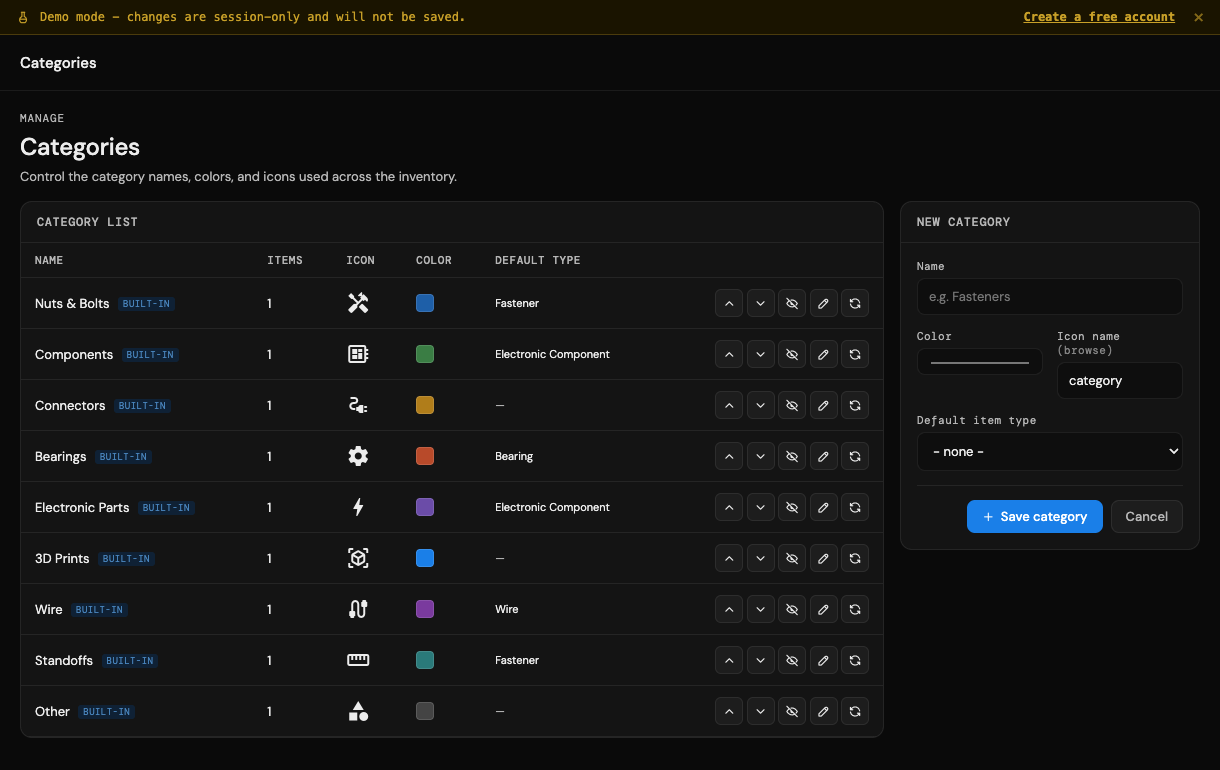The image size is (1220, 770).
Task: Move Connectors category down
Action: [x=761, y=405]
